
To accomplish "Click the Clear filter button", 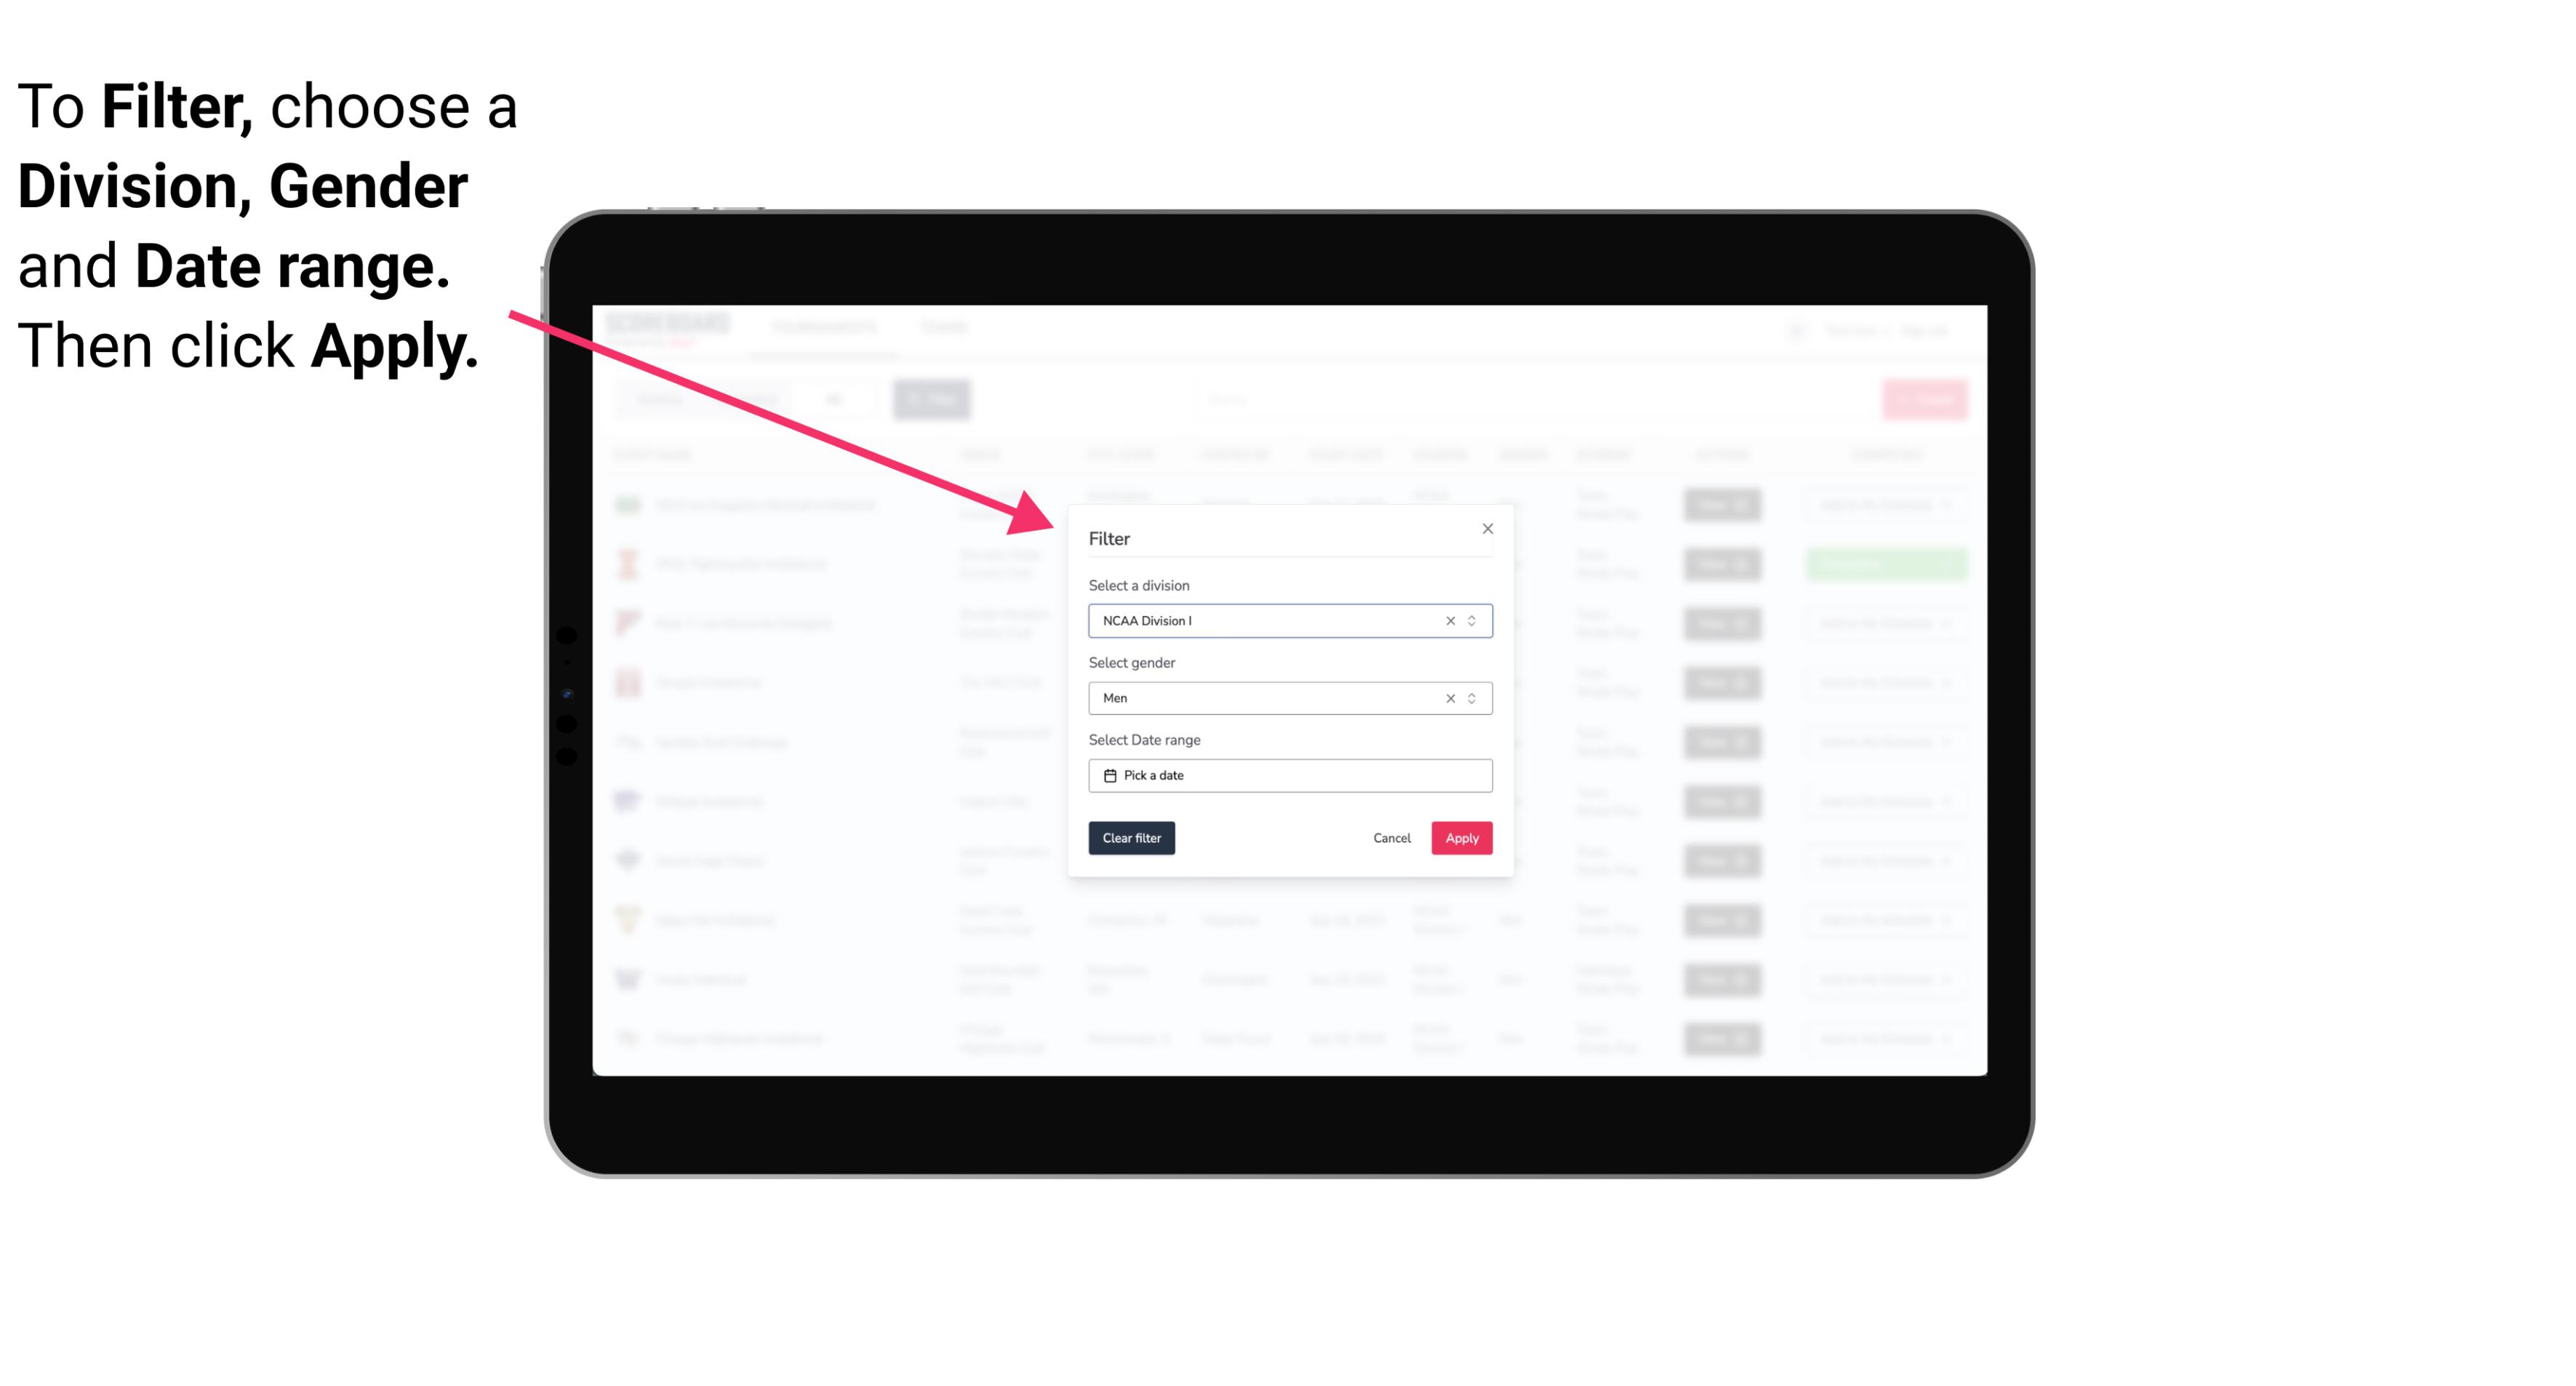I will [x=1132, y=838].
